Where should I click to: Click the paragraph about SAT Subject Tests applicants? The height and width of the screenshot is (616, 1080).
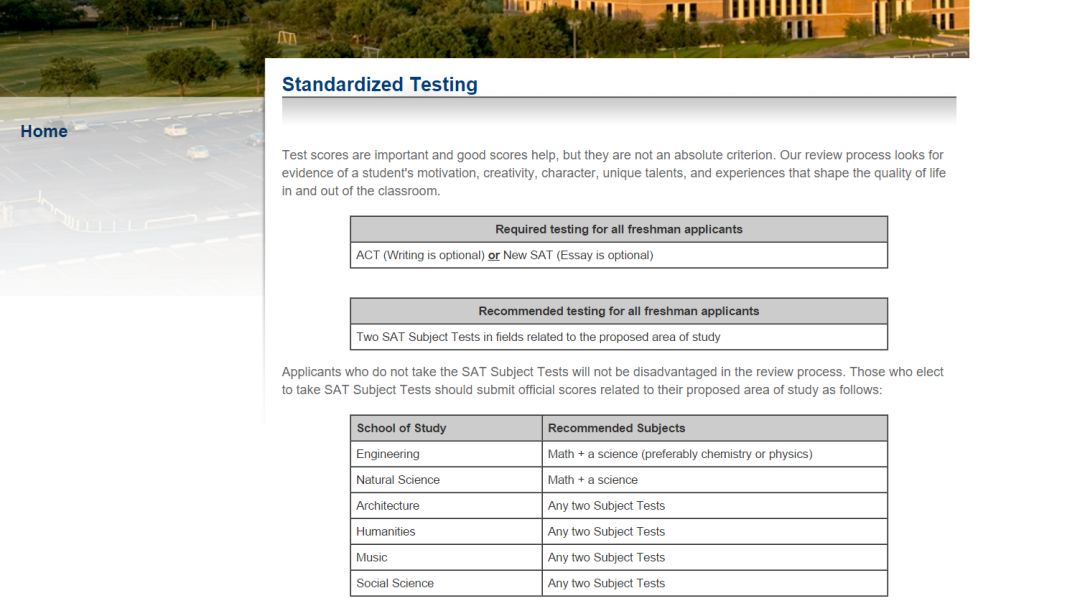[612, 380]
